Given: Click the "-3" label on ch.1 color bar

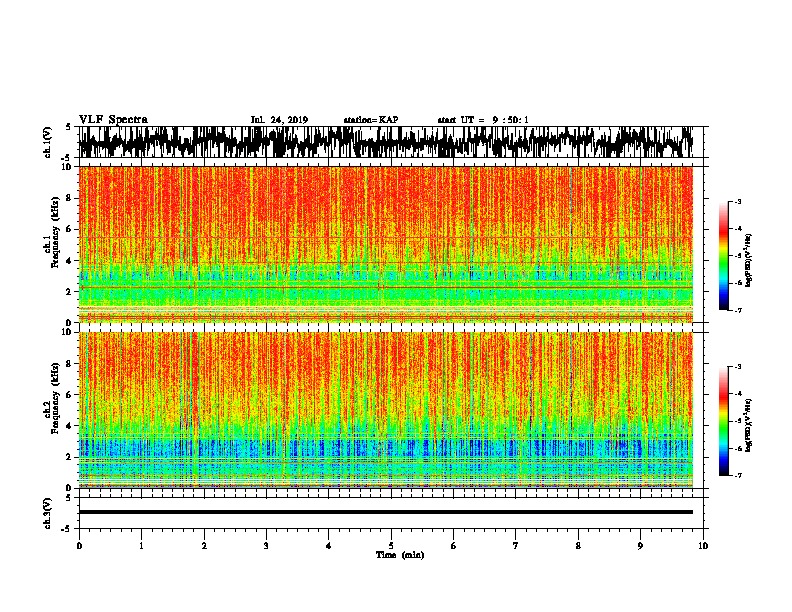Looking at the screenshot, I should 738,201.
